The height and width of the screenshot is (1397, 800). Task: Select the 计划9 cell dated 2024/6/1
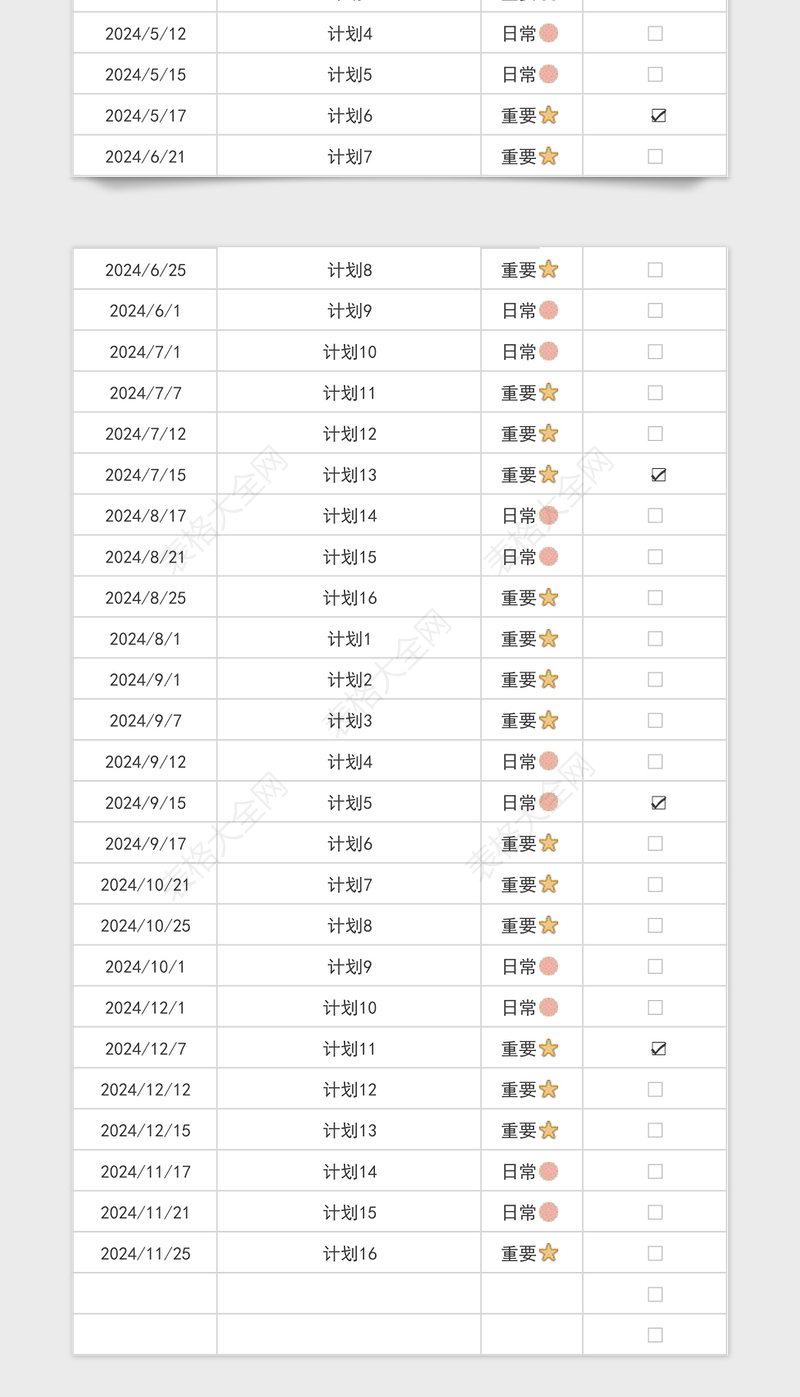click(350, 311)
